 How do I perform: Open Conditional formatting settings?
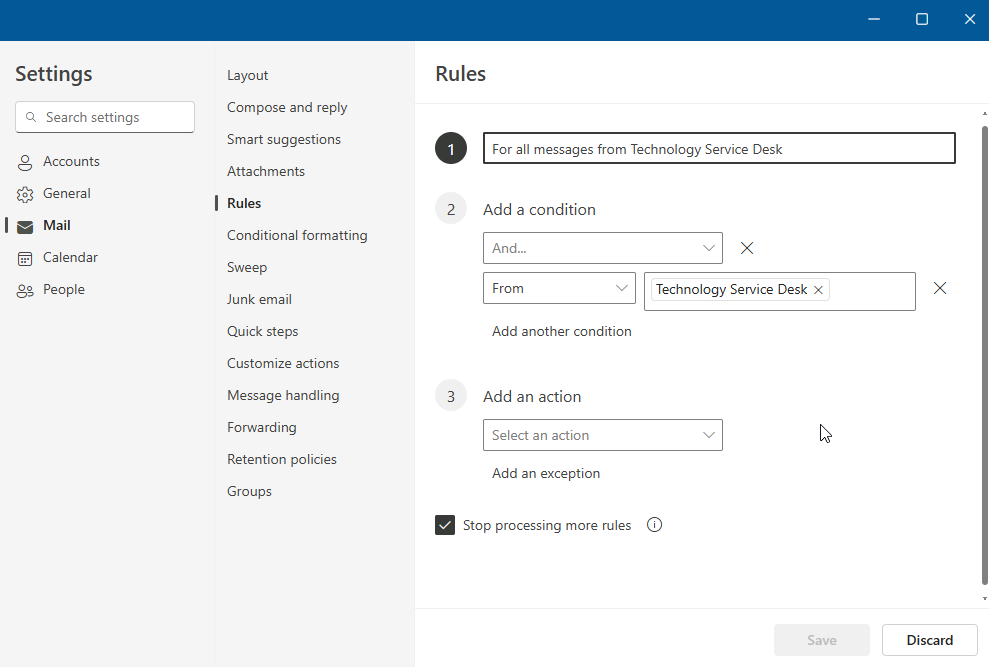coord(297,236)
